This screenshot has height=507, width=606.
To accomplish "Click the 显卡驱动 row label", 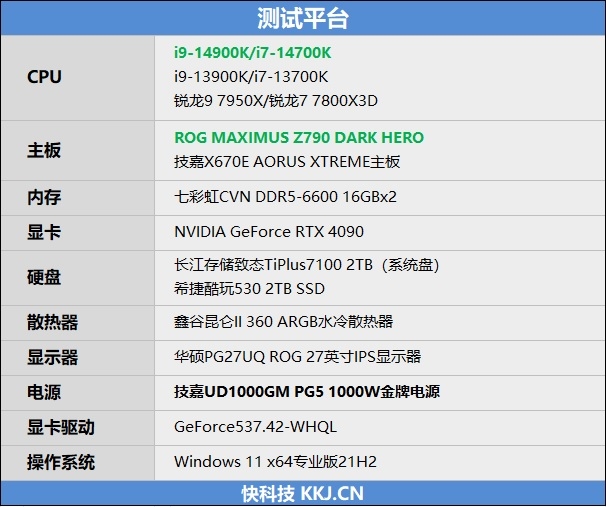I will [61, 427].
